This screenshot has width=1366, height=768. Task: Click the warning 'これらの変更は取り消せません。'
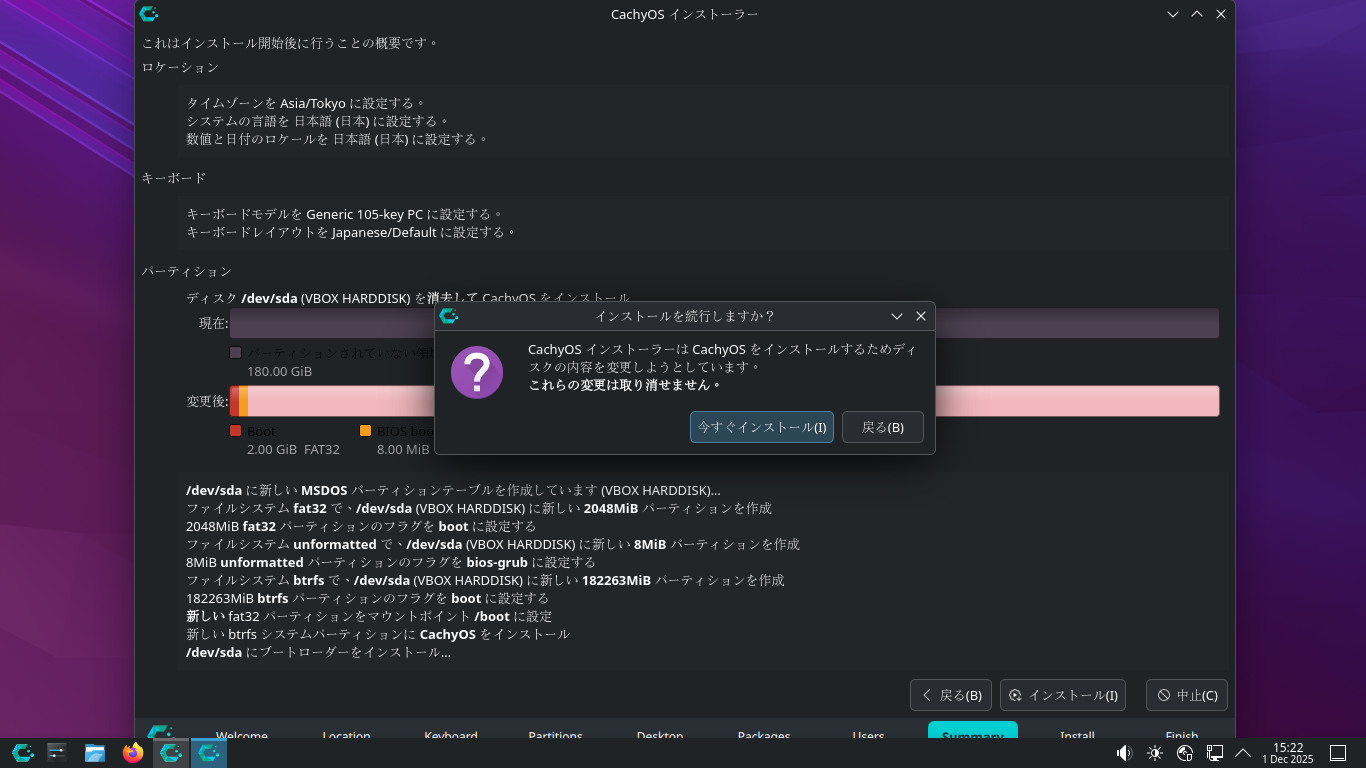tap(625, 385)
